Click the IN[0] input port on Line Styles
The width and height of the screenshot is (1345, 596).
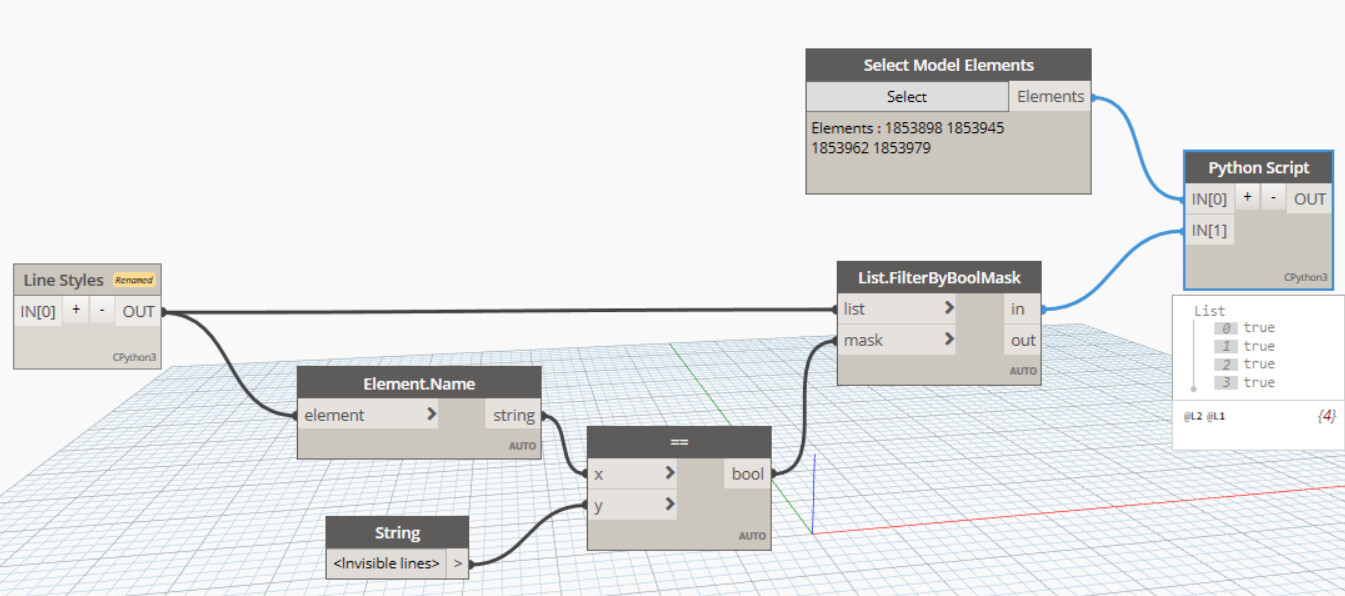coord(36,311)
